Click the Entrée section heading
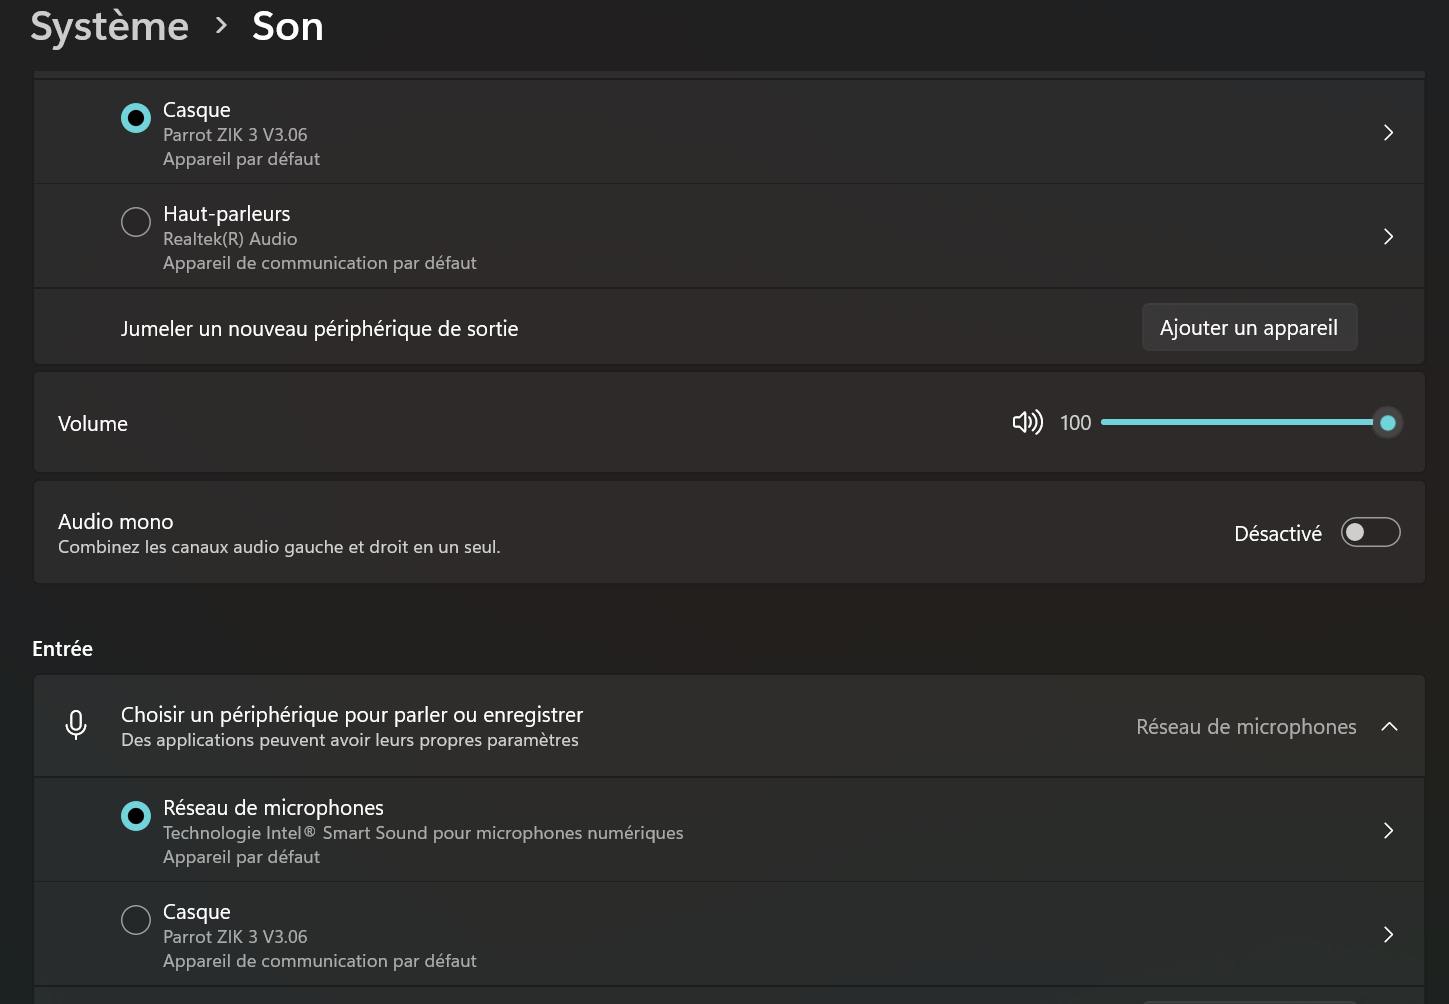 coord(62,648)
